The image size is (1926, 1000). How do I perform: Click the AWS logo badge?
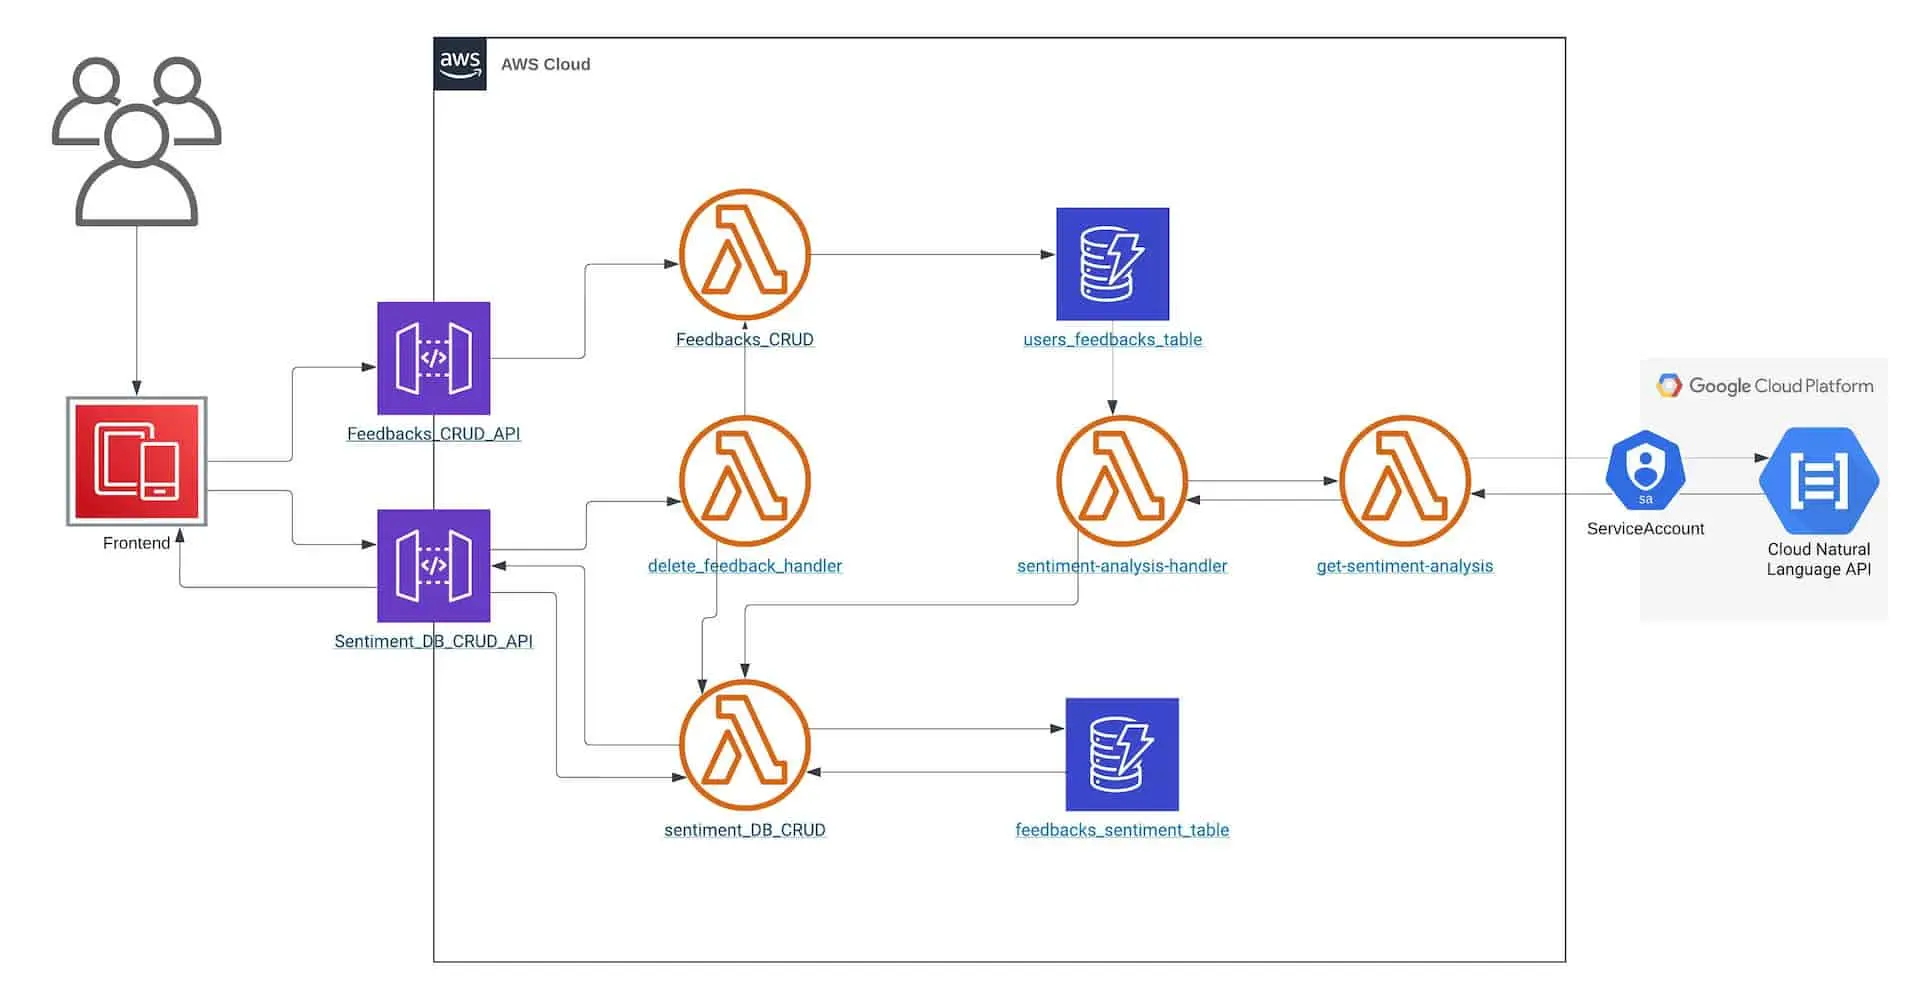pyautogui.click(x=460, y=64)
